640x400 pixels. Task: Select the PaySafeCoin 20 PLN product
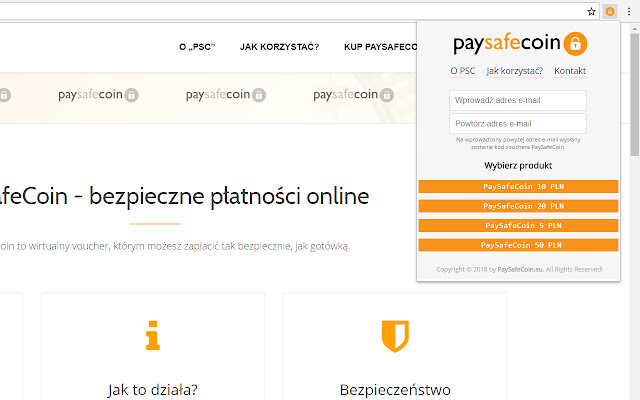click(x=518, y=206)
